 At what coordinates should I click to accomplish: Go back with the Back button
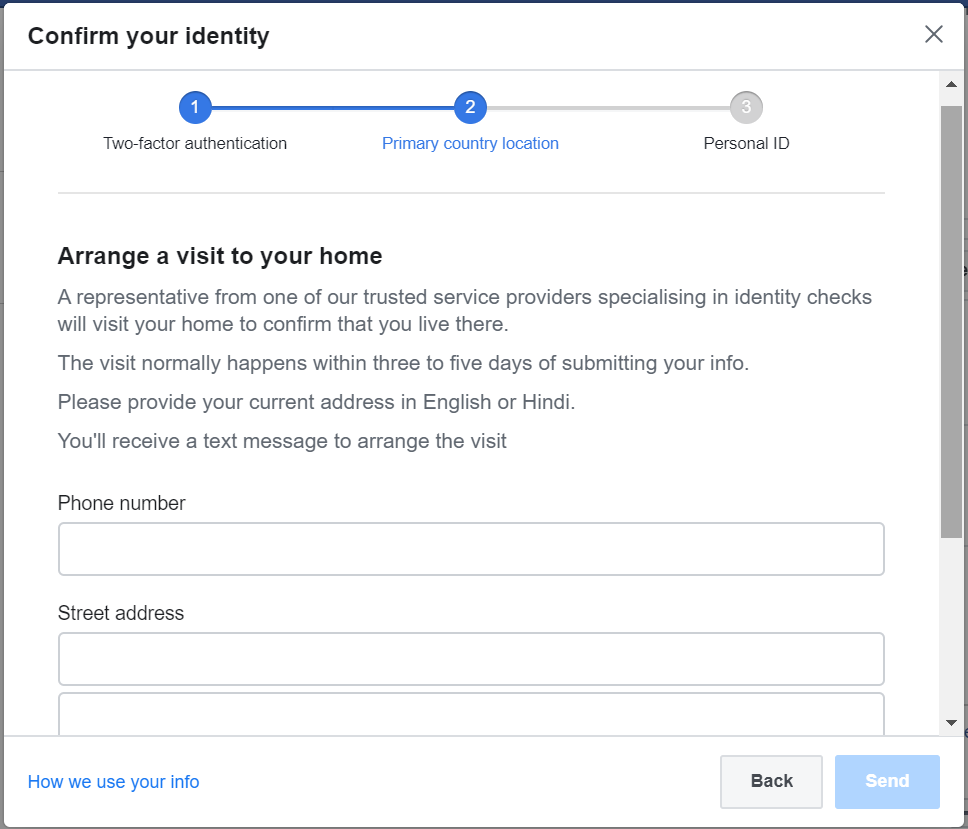tap(771, 781)
